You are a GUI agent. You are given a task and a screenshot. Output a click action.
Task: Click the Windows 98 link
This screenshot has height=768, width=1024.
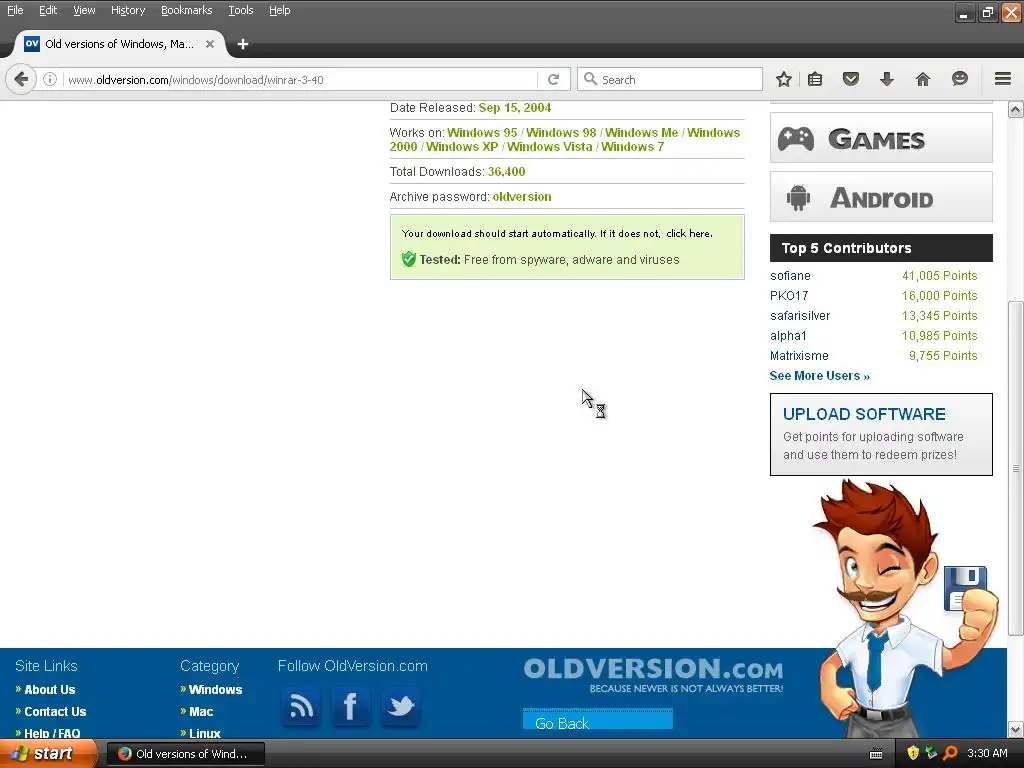click(x=561, y=133)
